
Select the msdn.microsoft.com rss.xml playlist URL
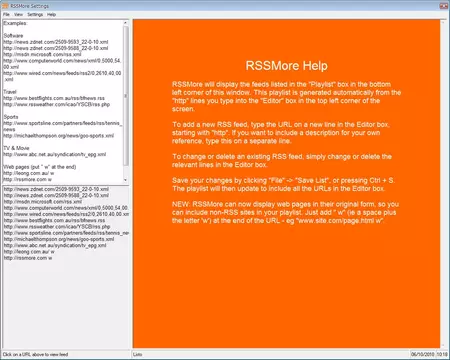tap(43, 202)
